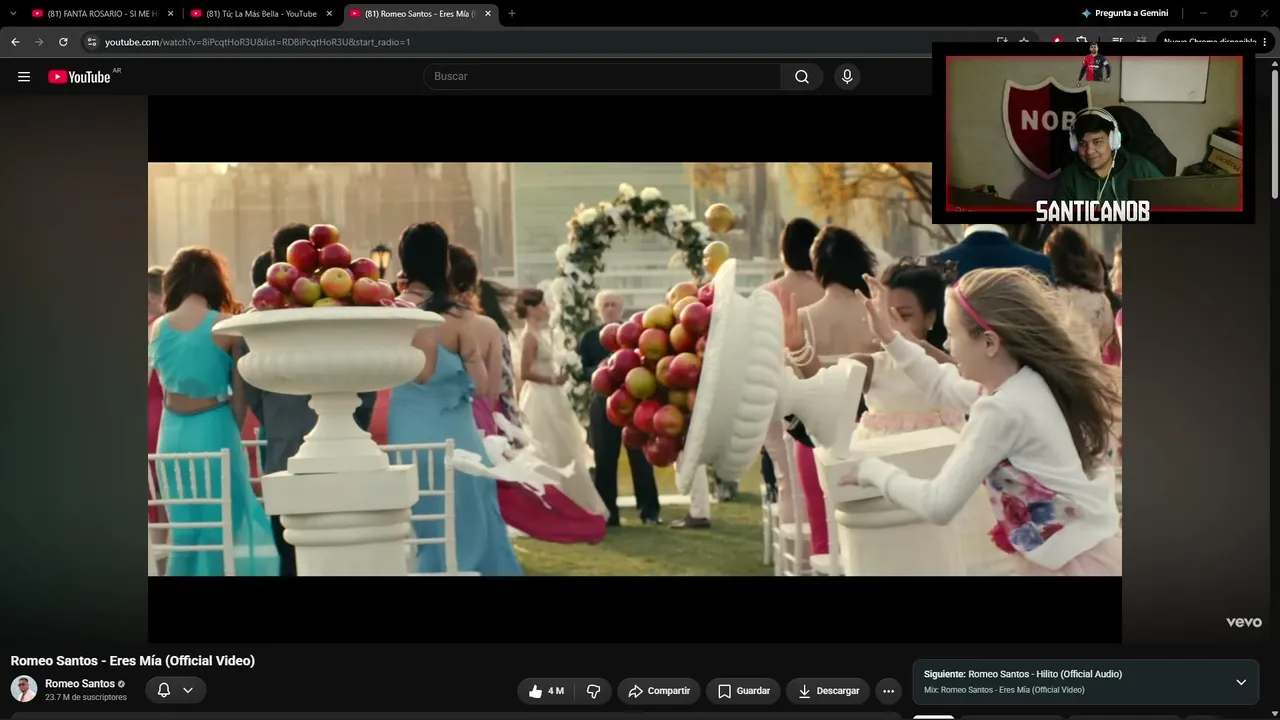
Task: Open a new browser tab
Action: pos(512,14)
